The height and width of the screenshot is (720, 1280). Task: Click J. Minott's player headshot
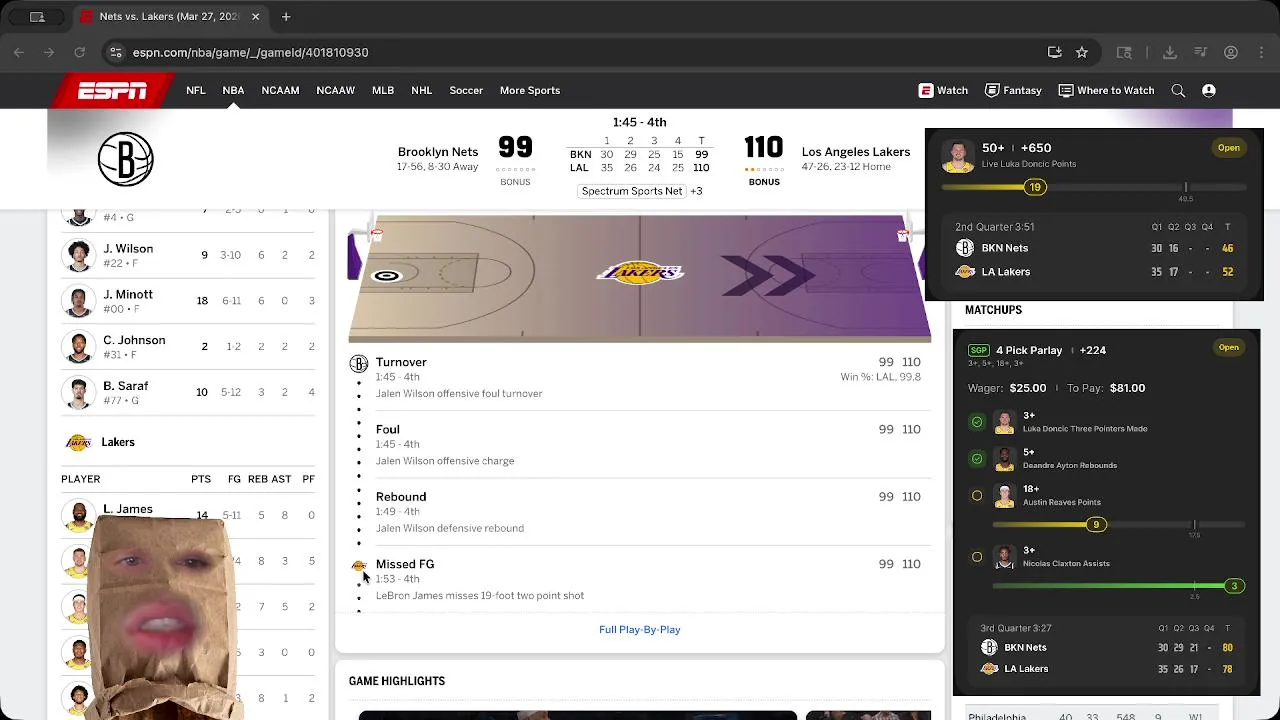tap(78, 302)
